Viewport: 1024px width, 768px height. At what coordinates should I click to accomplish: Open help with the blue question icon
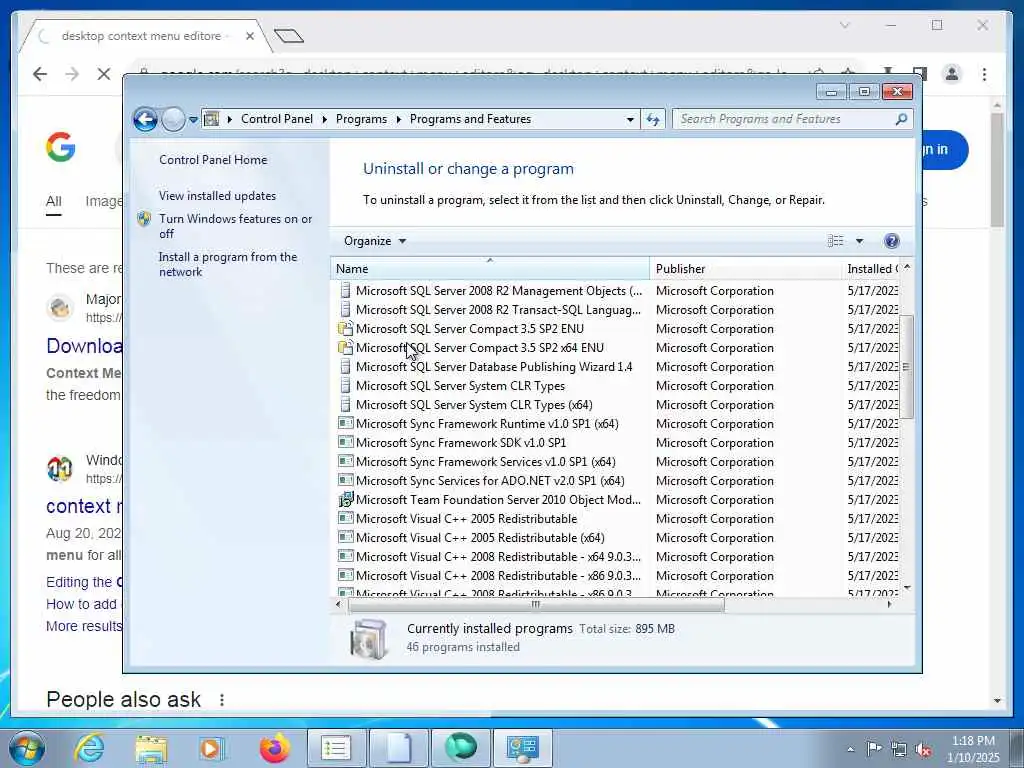891,241
